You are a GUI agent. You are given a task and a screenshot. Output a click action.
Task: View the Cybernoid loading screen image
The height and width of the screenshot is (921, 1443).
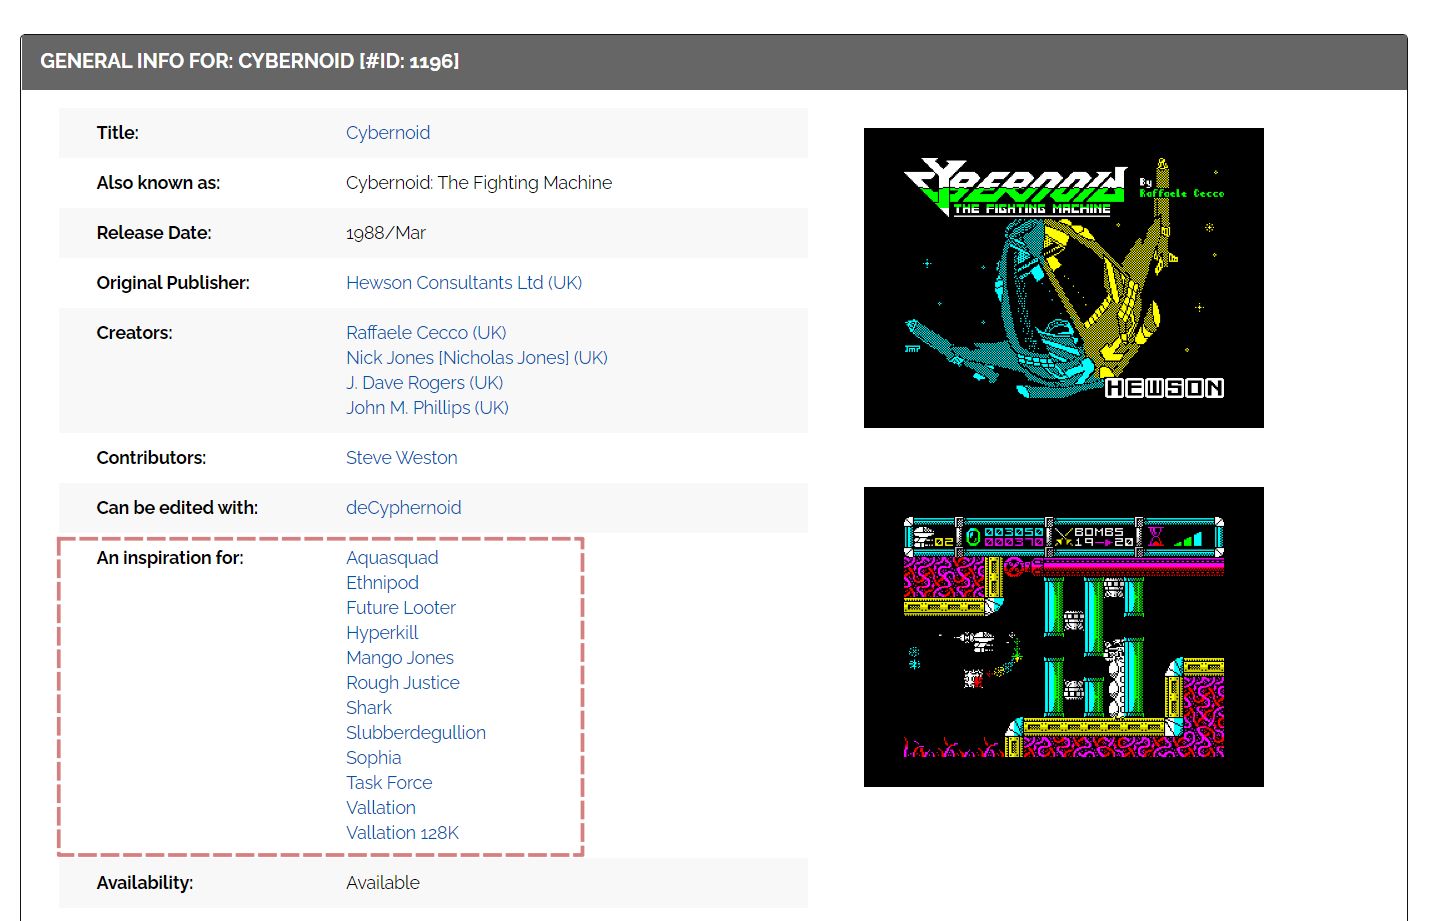click(1064, 278)
